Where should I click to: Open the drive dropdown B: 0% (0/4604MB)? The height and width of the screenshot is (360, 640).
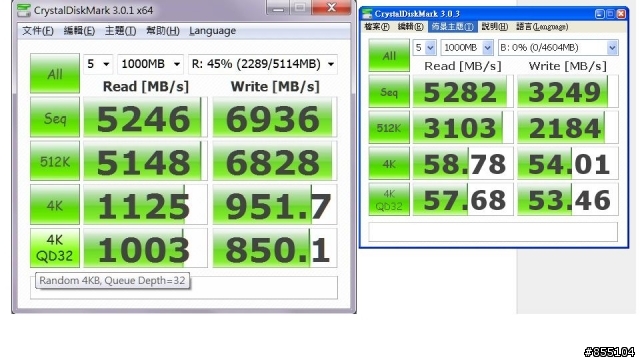(558, 48)
